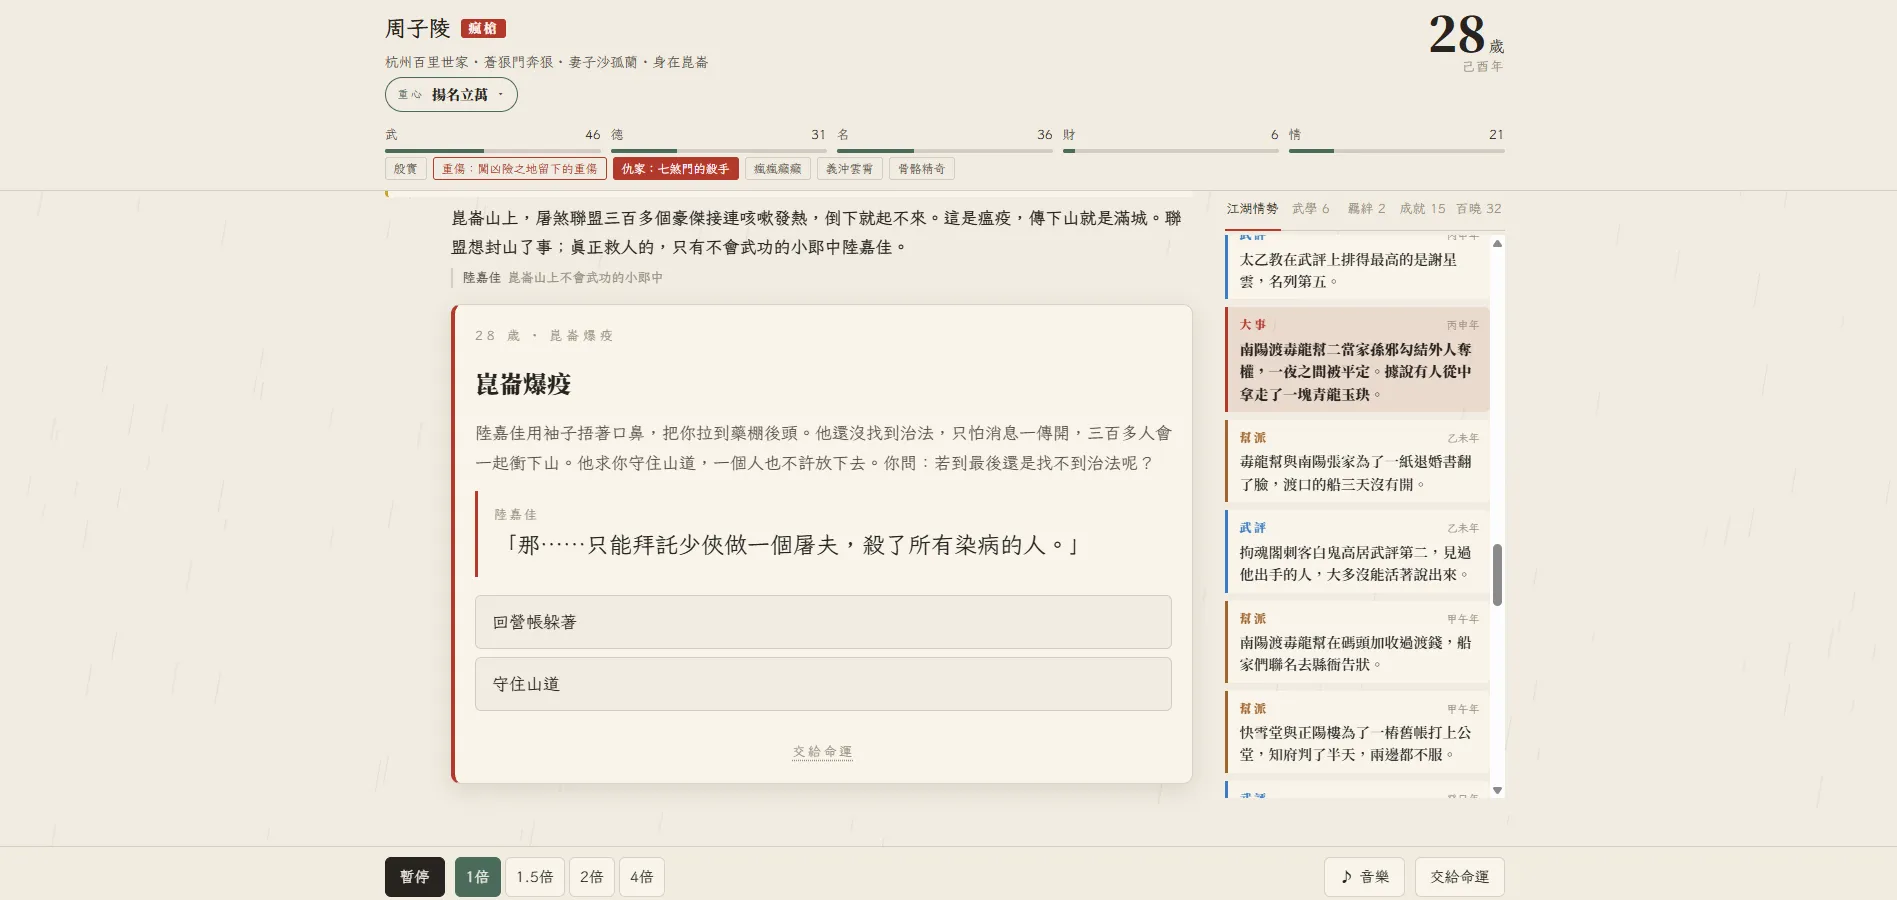Select the 殷實 trait tag

[406, 169]
